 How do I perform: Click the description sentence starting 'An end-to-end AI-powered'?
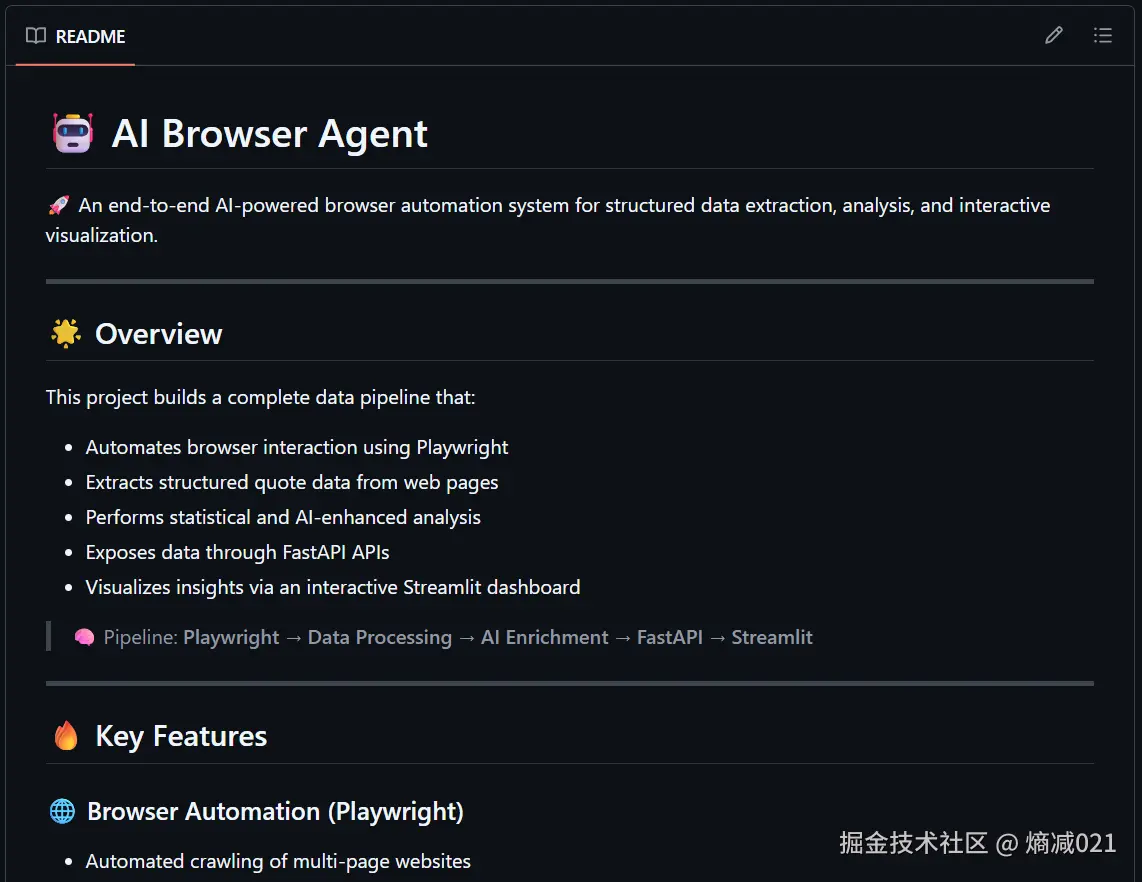coord(547,221)
